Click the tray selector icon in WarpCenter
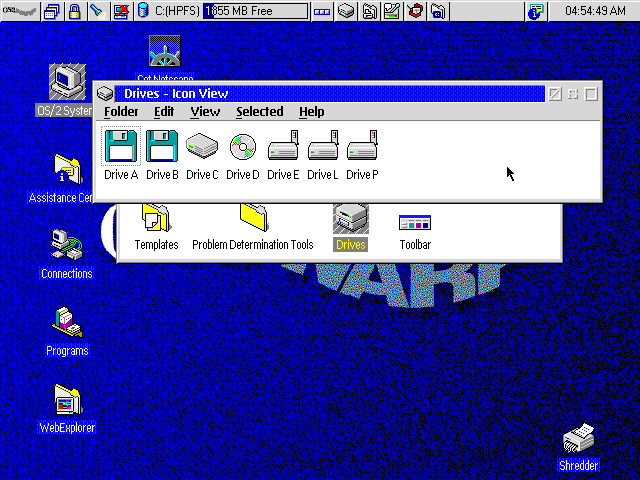The image size is (640, 480). coord(322,11)
